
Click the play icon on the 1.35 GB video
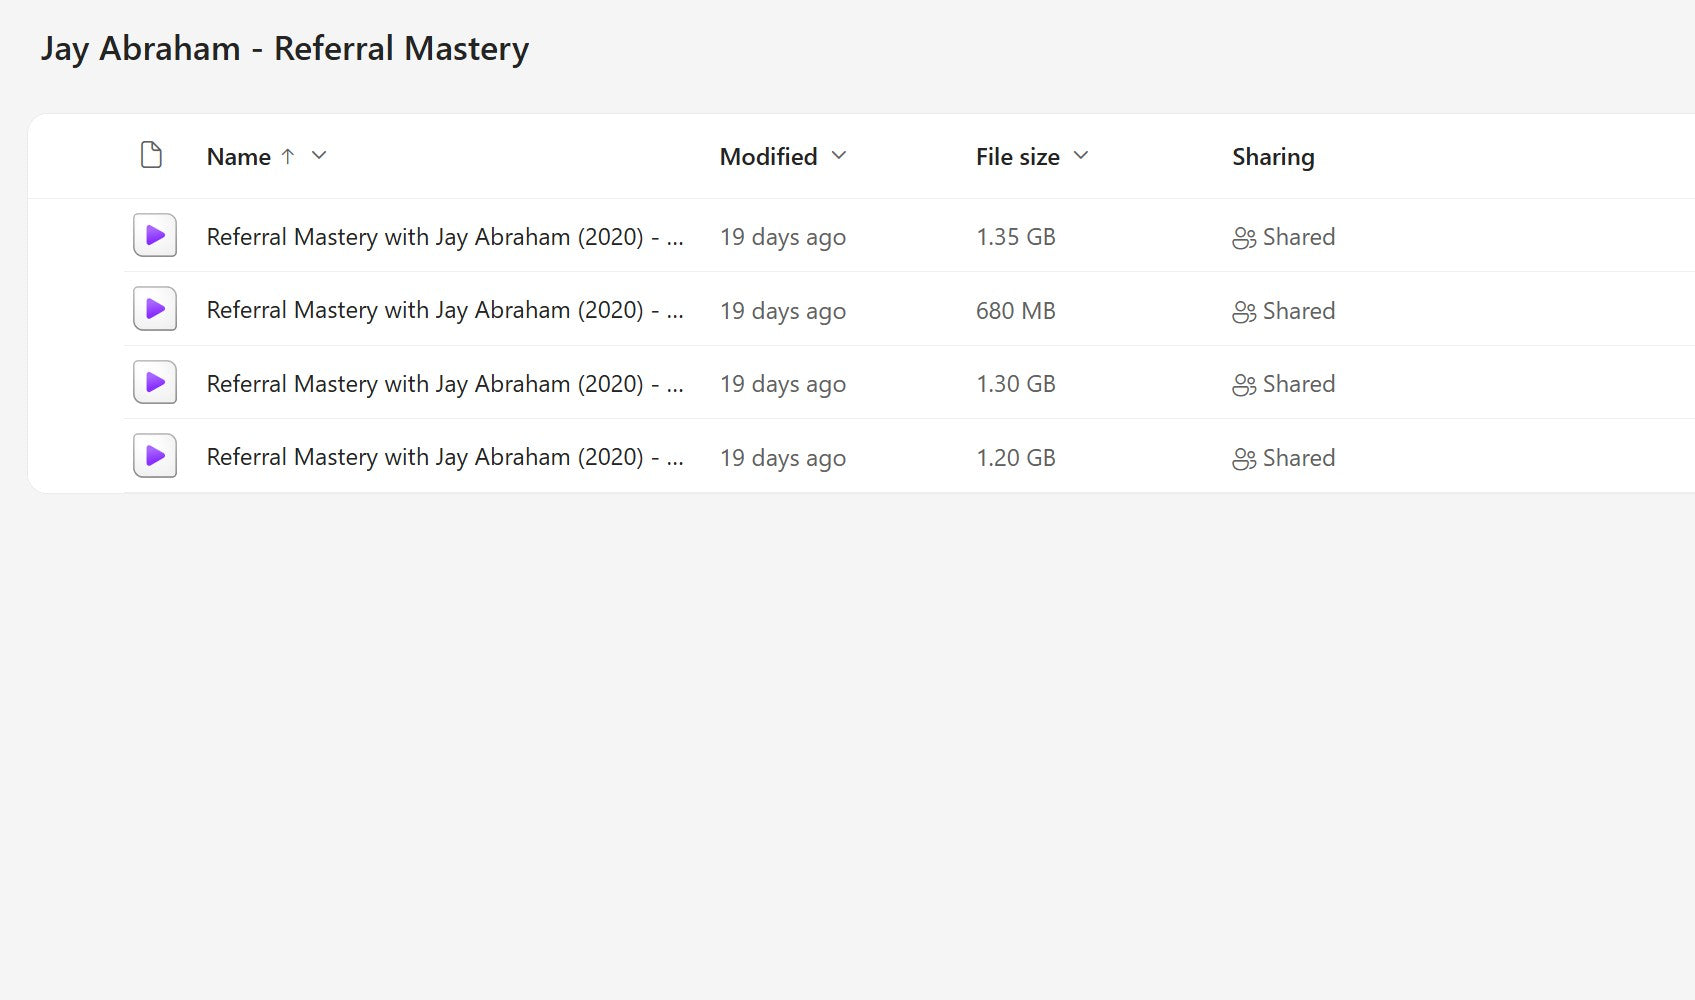pyautogui.click(x=154, y=236)
